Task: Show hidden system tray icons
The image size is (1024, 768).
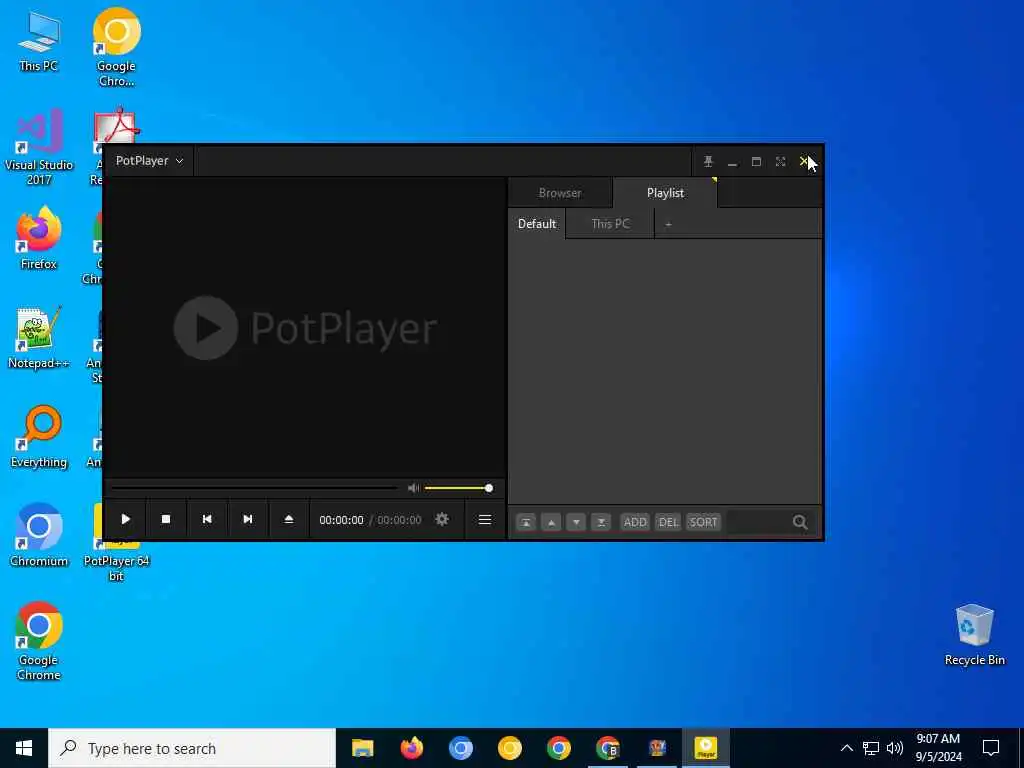Action: pyautogui.click(x=846, y=748)
